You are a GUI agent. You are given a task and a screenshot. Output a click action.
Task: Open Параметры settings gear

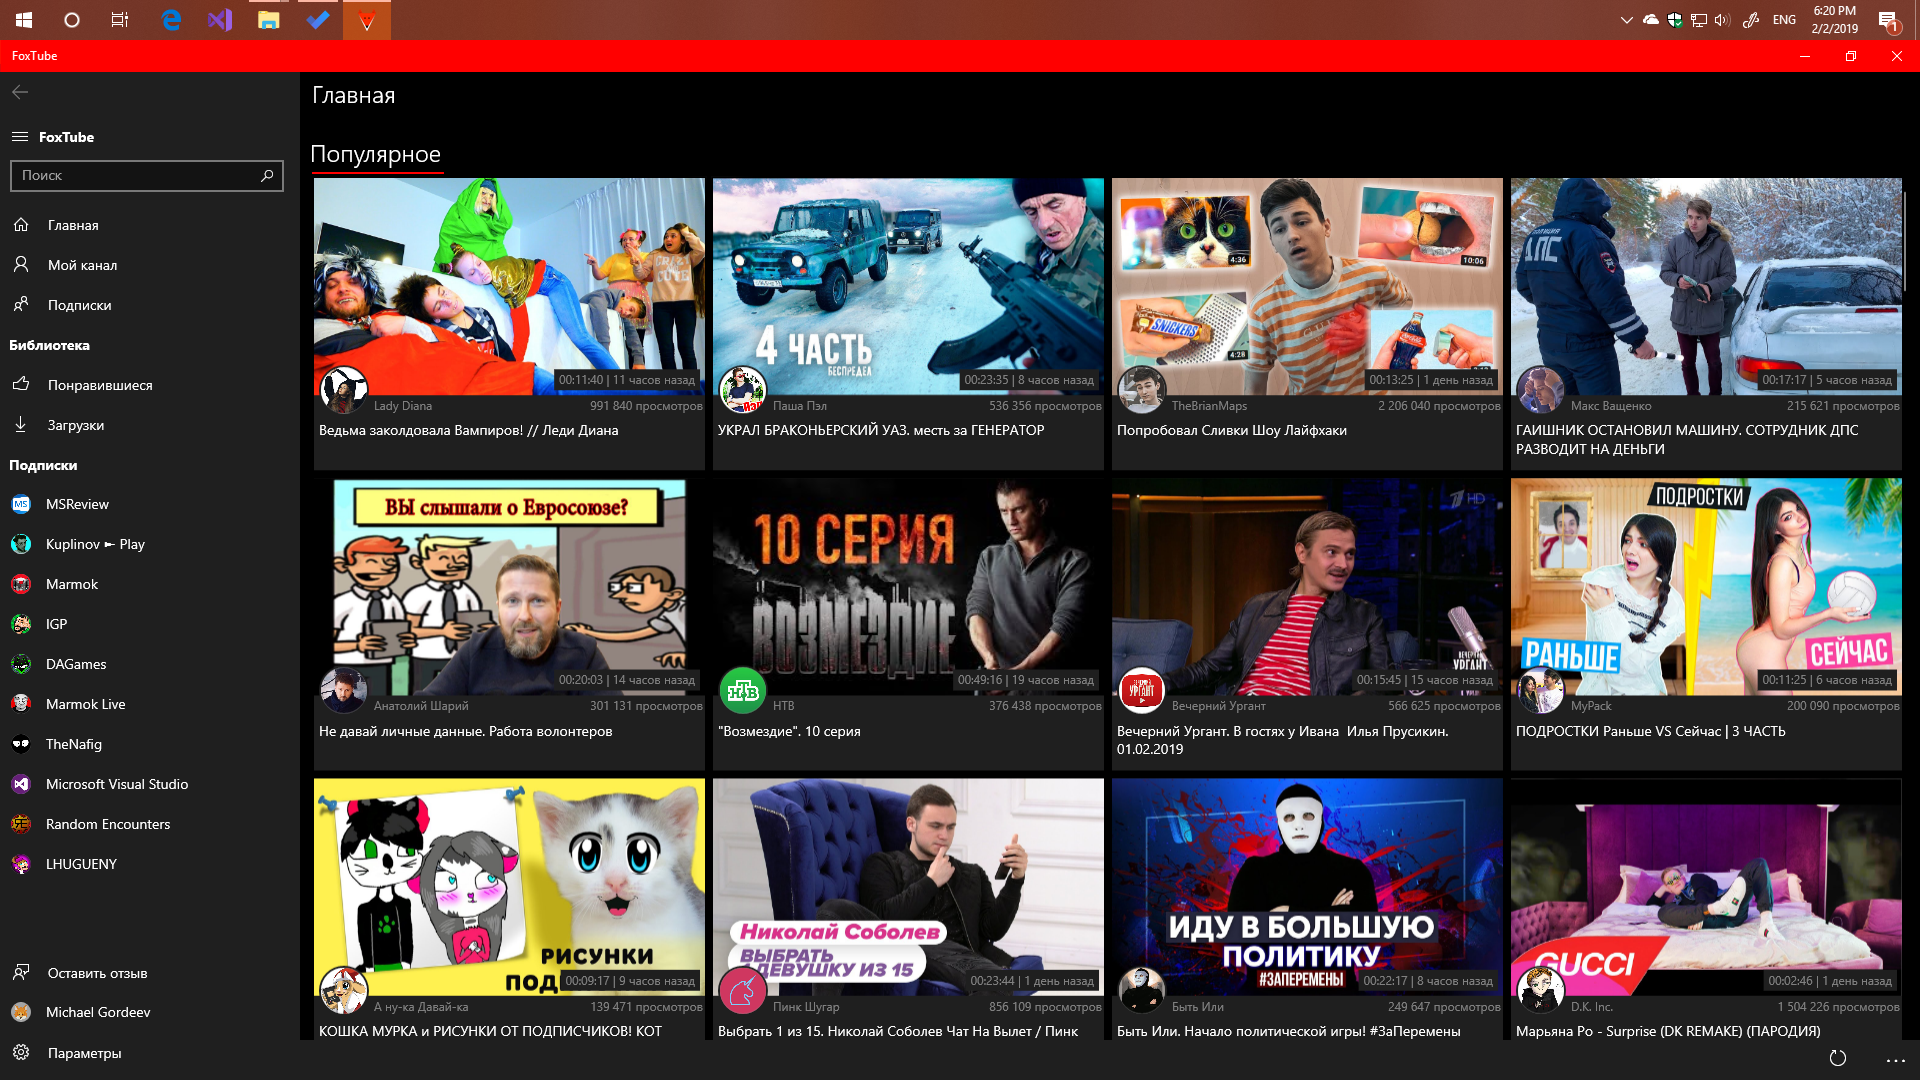click(x=21, y=1052)
